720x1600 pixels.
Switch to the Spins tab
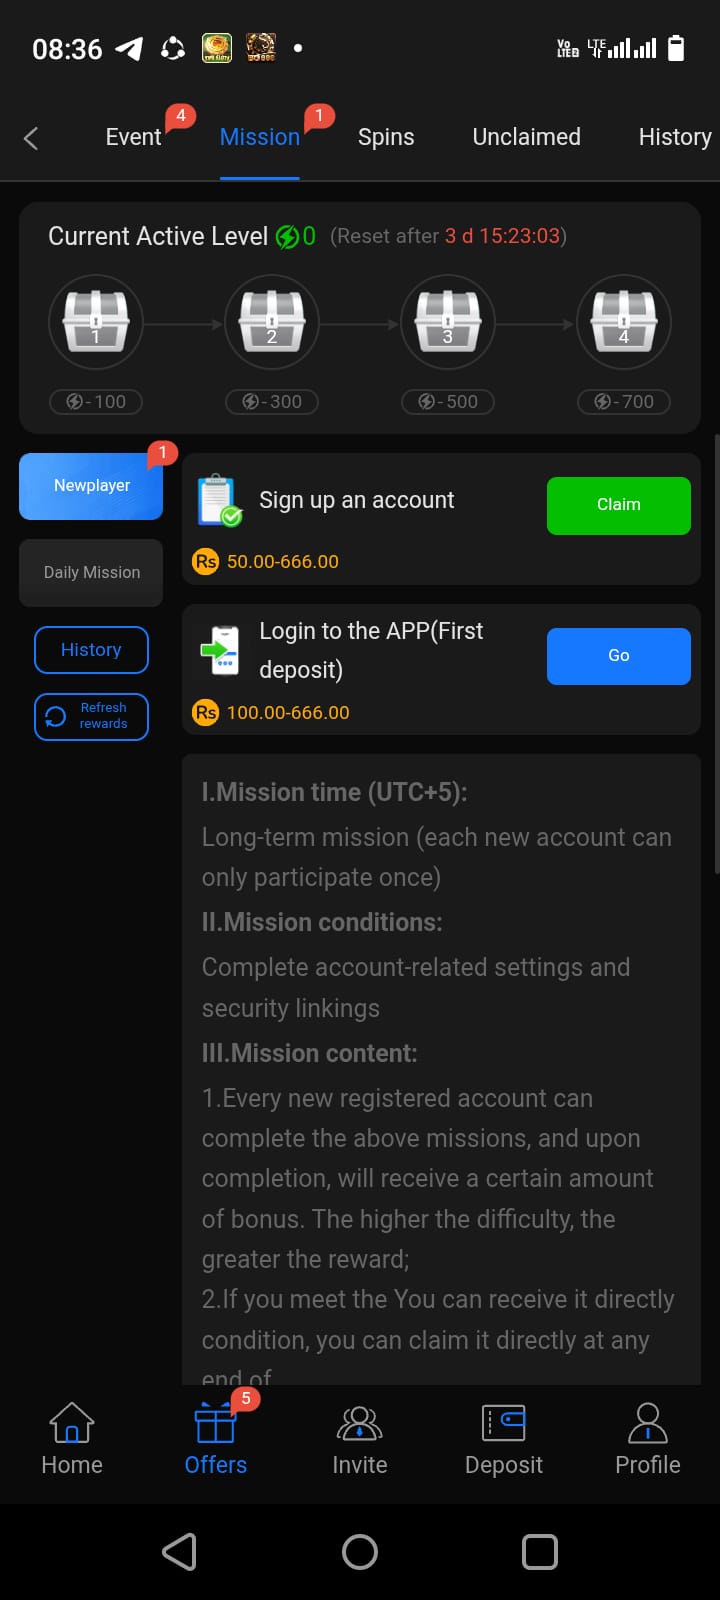click(386, 137)
